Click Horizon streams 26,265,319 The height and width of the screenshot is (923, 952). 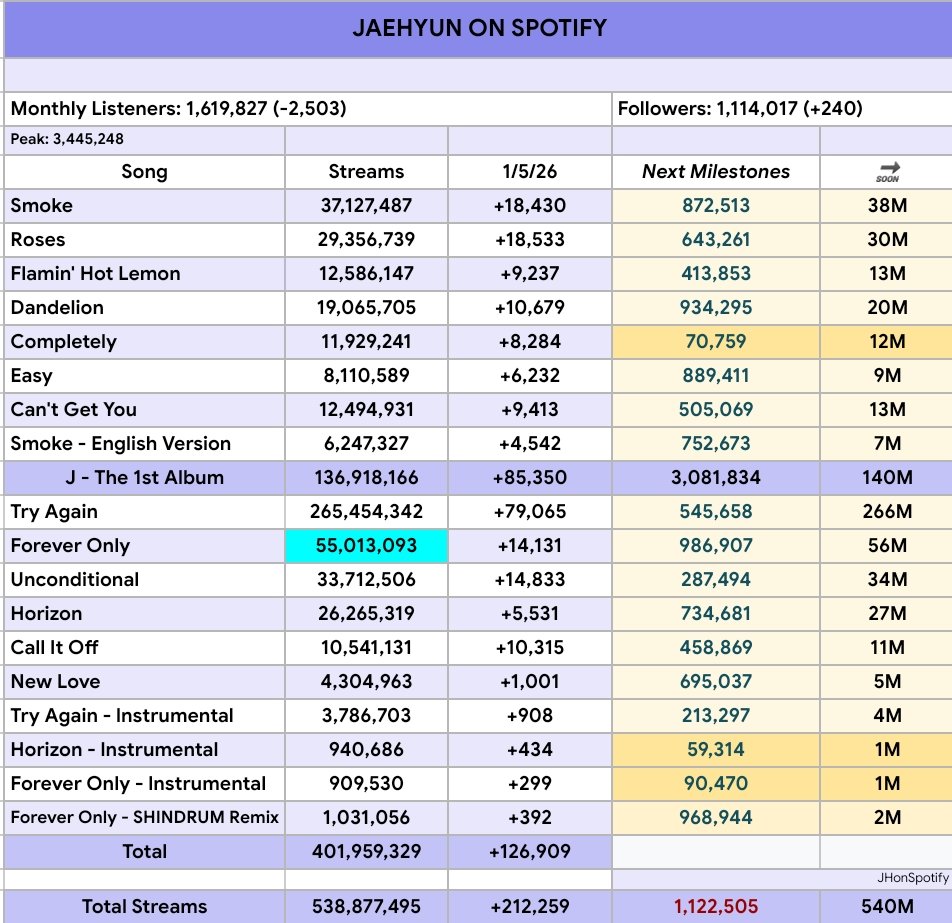point(366,614)
